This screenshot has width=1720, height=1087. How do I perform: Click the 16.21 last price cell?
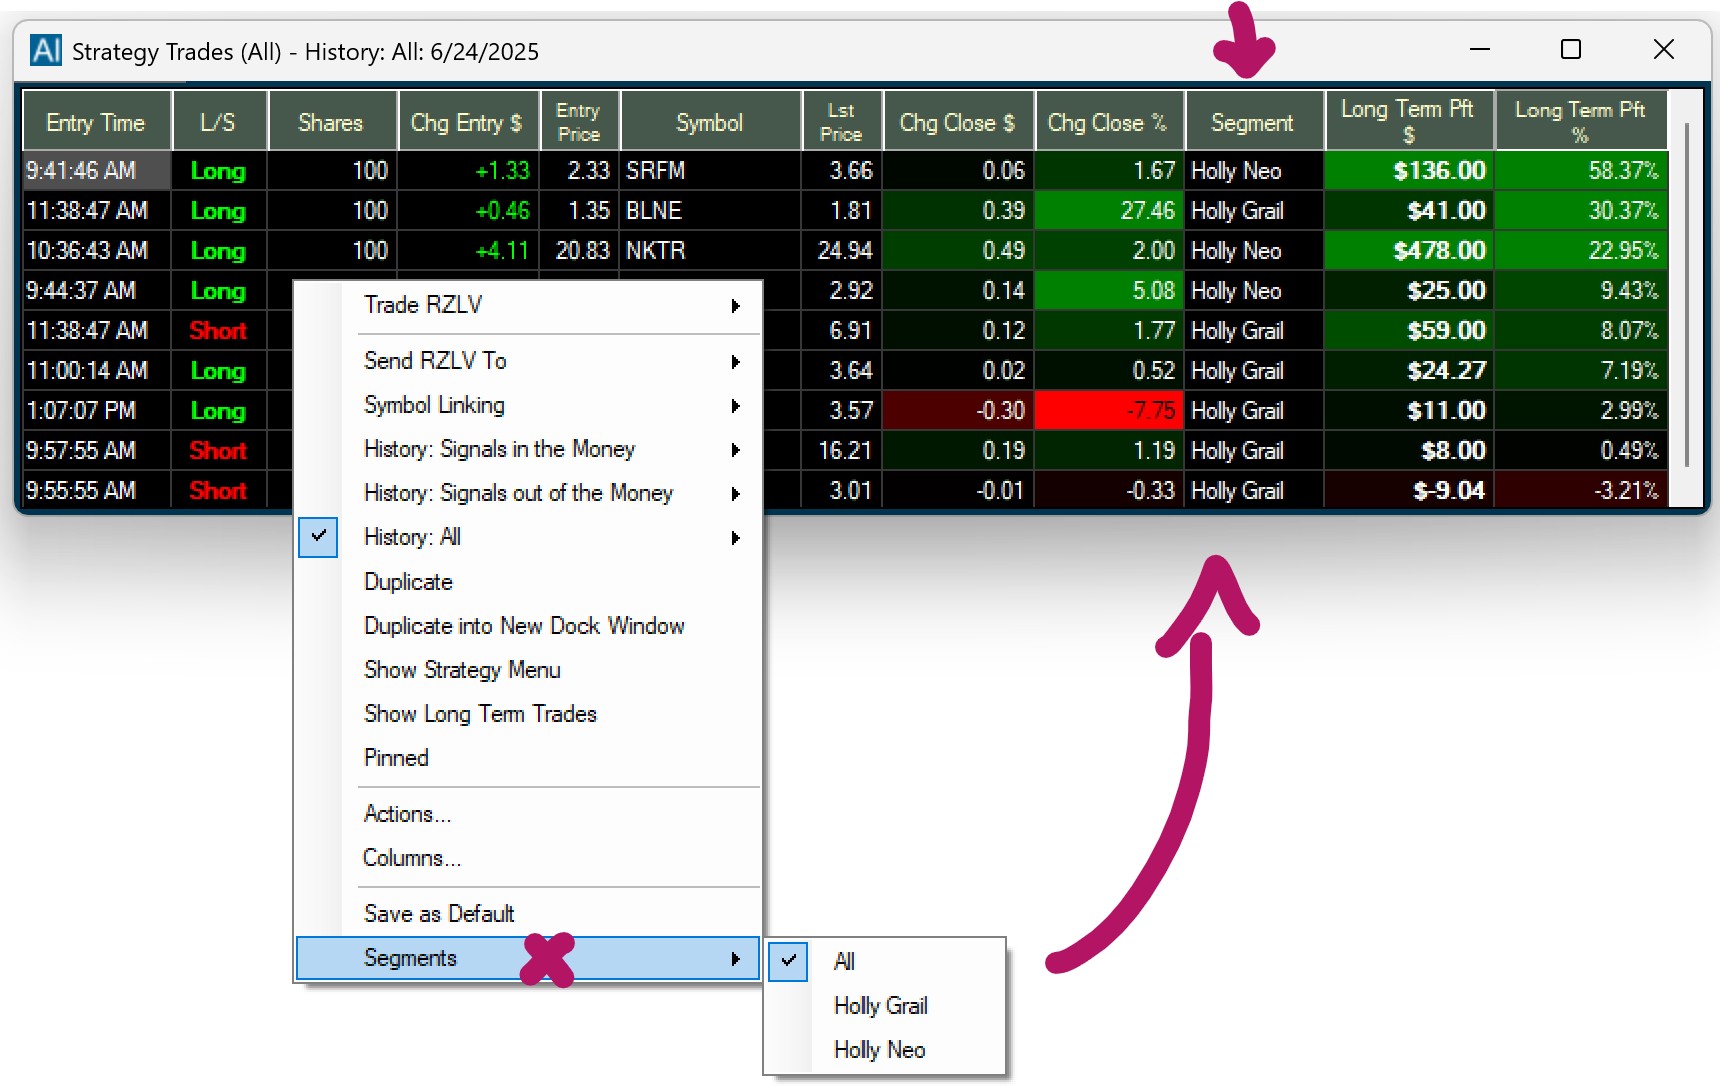coord(842,451)
